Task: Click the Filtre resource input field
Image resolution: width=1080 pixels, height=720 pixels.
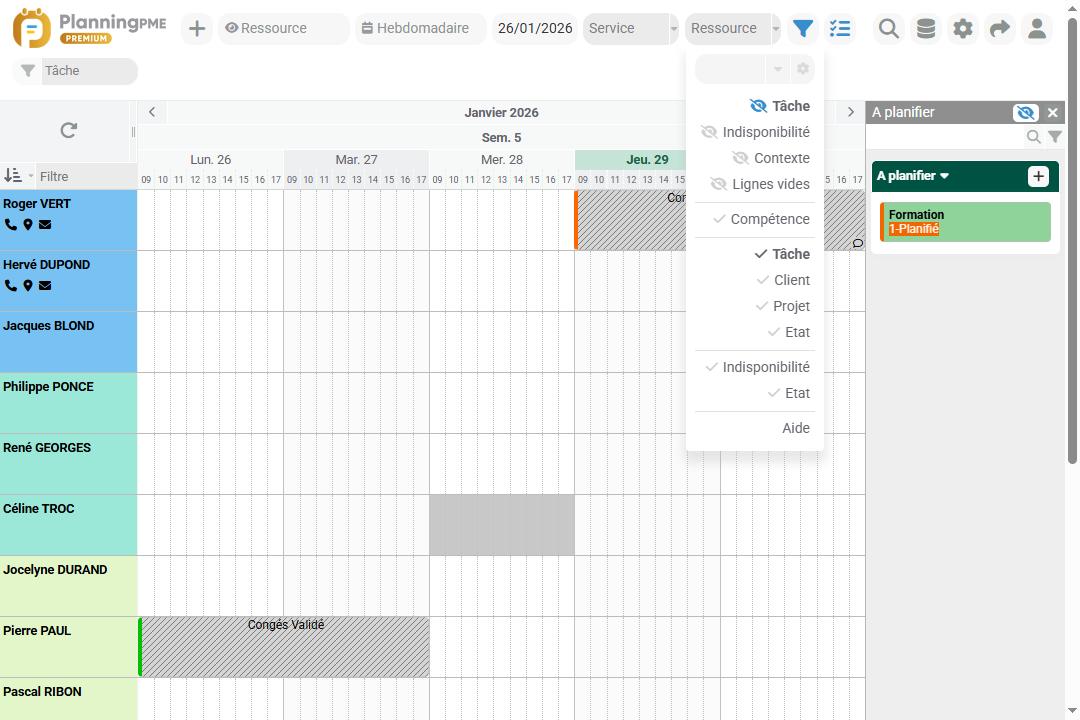Action: tap(86, 176)
